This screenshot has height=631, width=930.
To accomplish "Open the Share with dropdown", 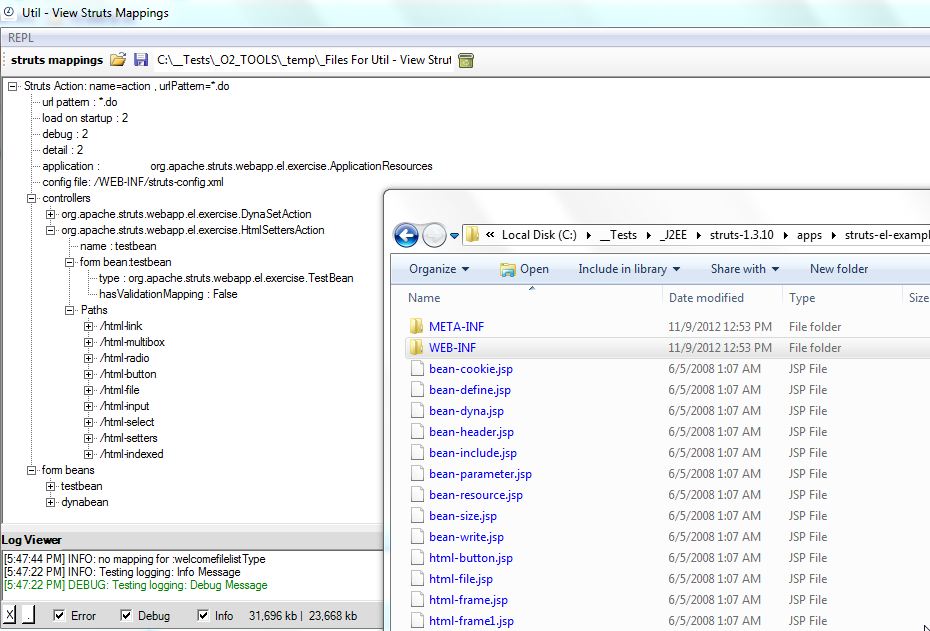I will coord(744,269).
